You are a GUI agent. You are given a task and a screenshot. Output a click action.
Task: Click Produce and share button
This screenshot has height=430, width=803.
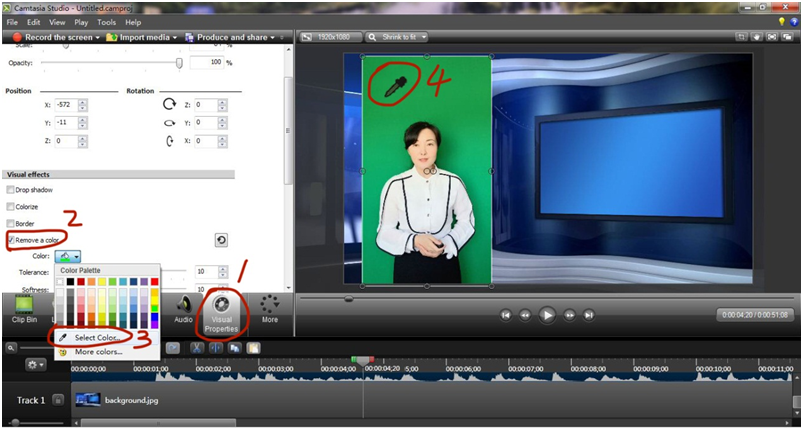point(229,37)
